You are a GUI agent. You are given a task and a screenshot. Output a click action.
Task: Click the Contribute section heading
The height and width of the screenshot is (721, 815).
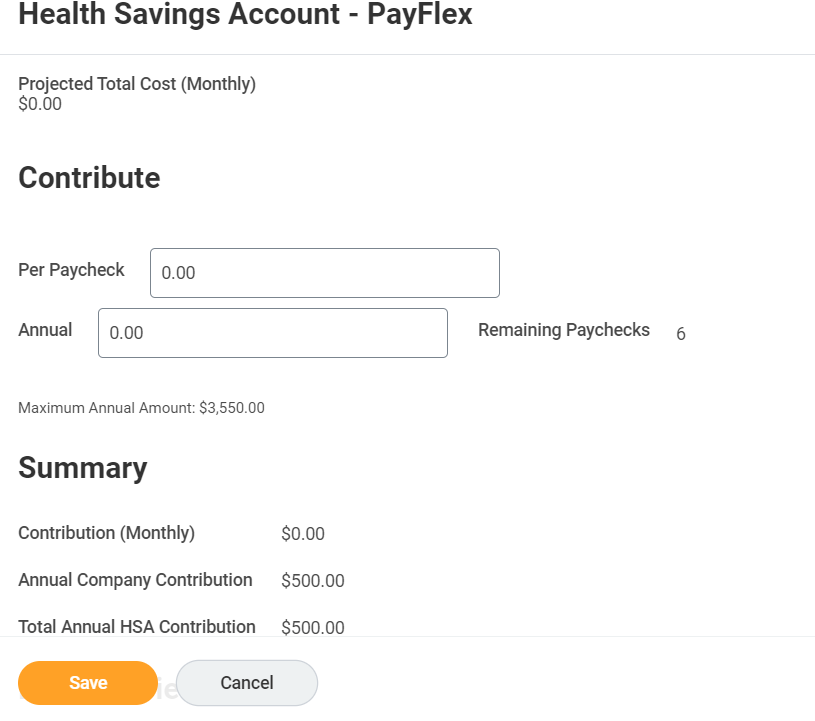click(x=89, y=178)
